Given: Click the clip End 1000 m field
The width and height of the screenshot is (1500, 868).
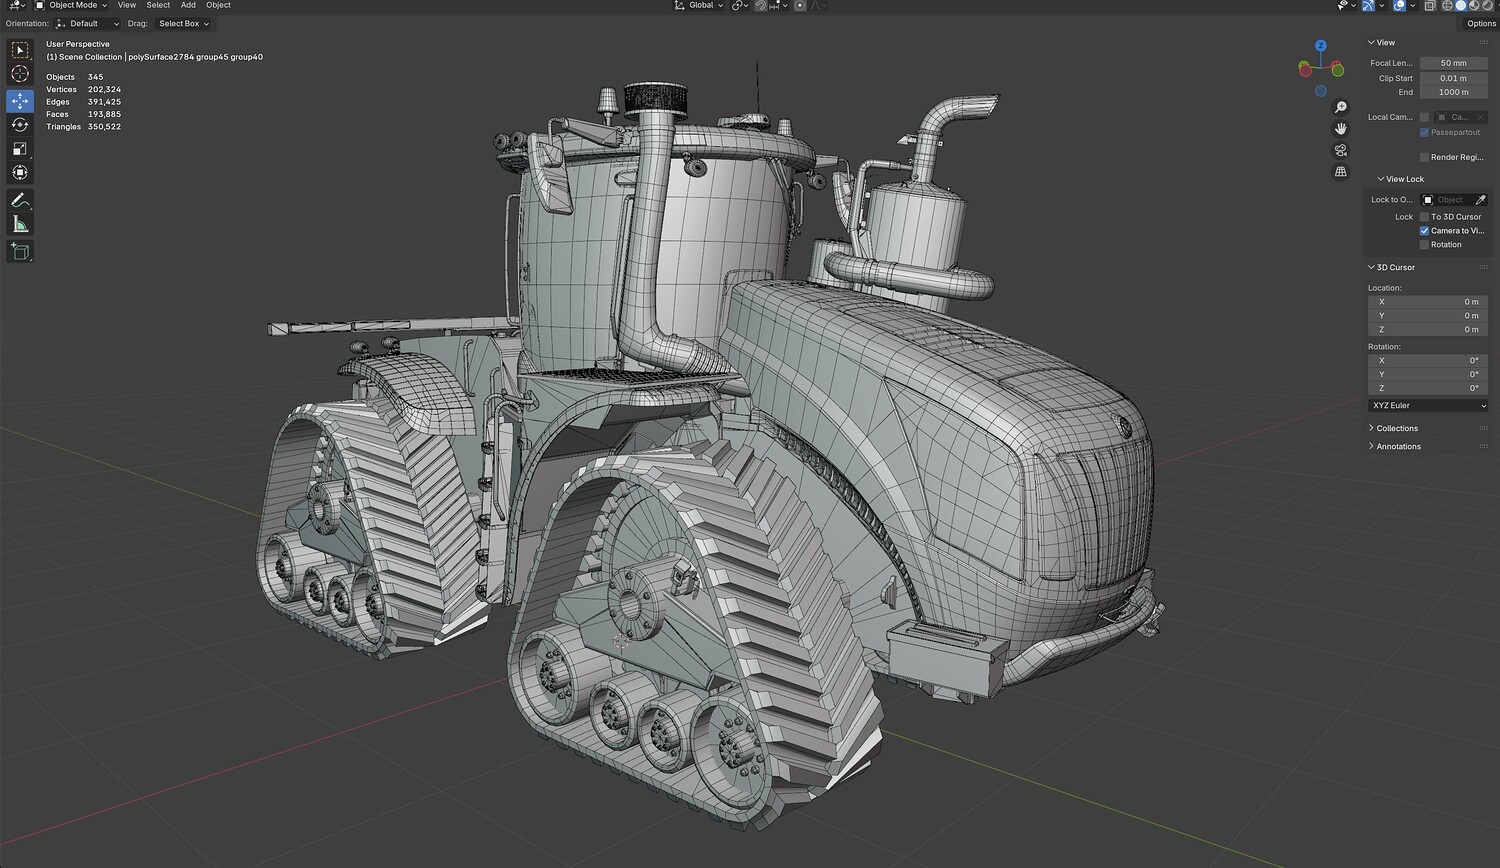Looking at the screenshot, I should pos(1454,92).
